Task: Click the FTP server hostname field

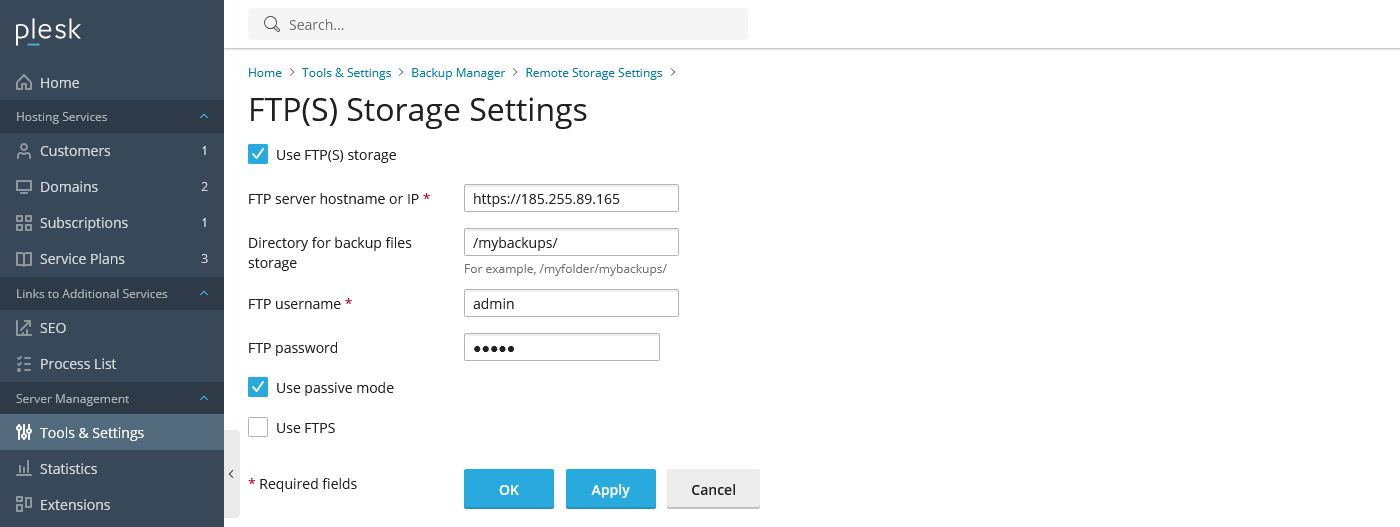Action: click(572, 198)
